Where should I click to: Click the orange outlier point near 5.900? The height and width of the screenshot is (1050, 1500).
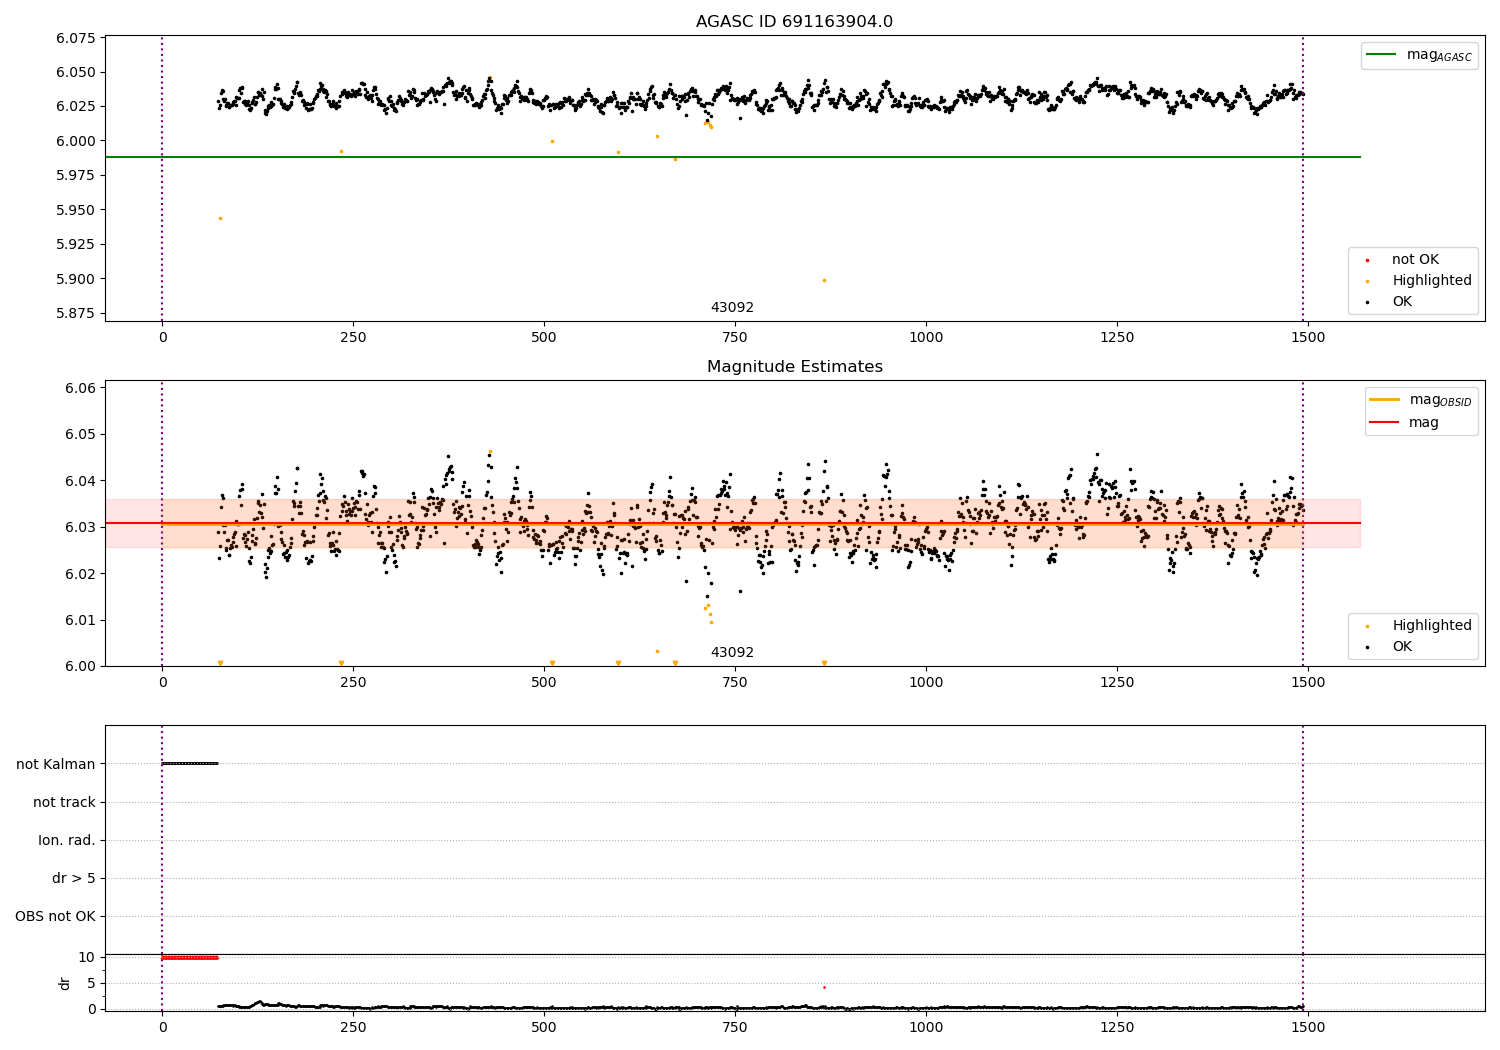pos(824,280)
